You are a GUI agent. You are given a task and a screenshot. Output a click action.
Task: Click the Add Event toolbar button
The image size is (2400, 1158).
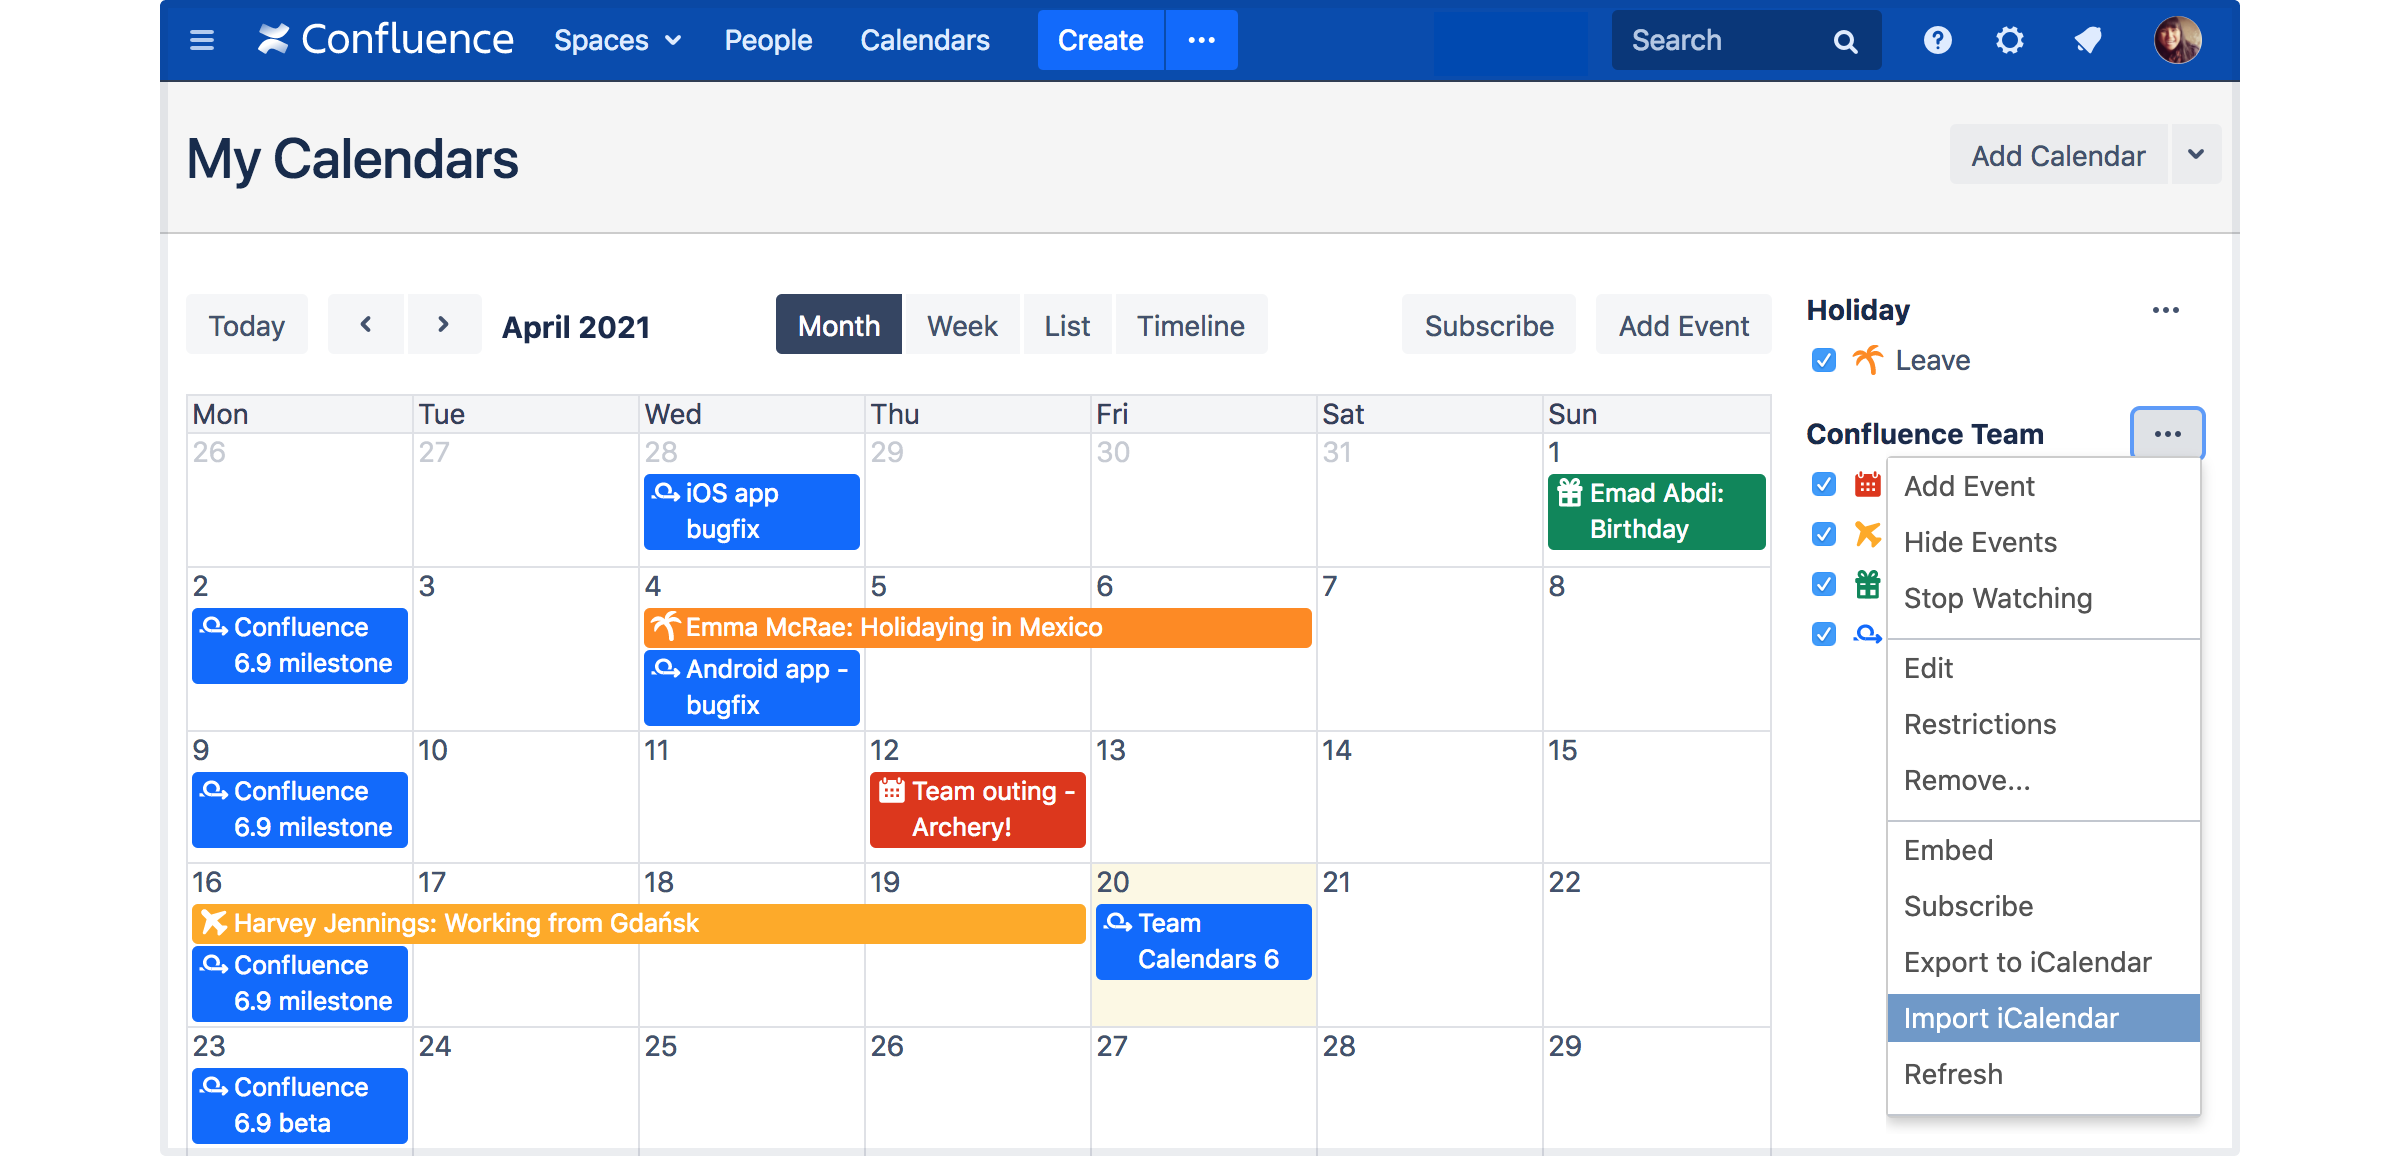pos(1684,324)
